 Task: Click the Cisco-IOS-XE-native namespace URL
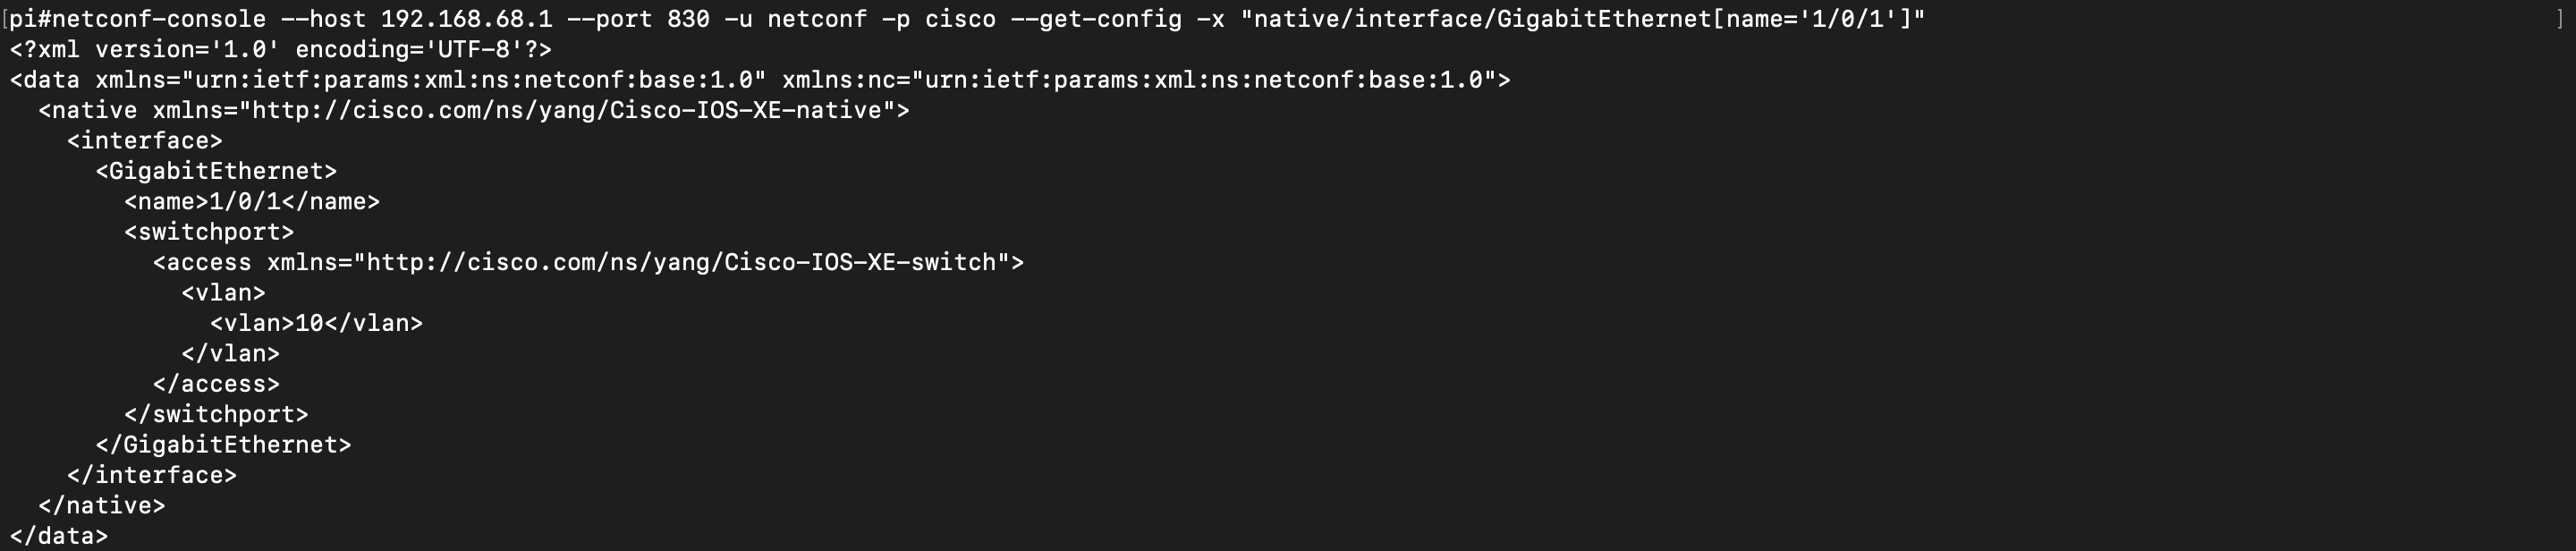[x=567, y=110]
